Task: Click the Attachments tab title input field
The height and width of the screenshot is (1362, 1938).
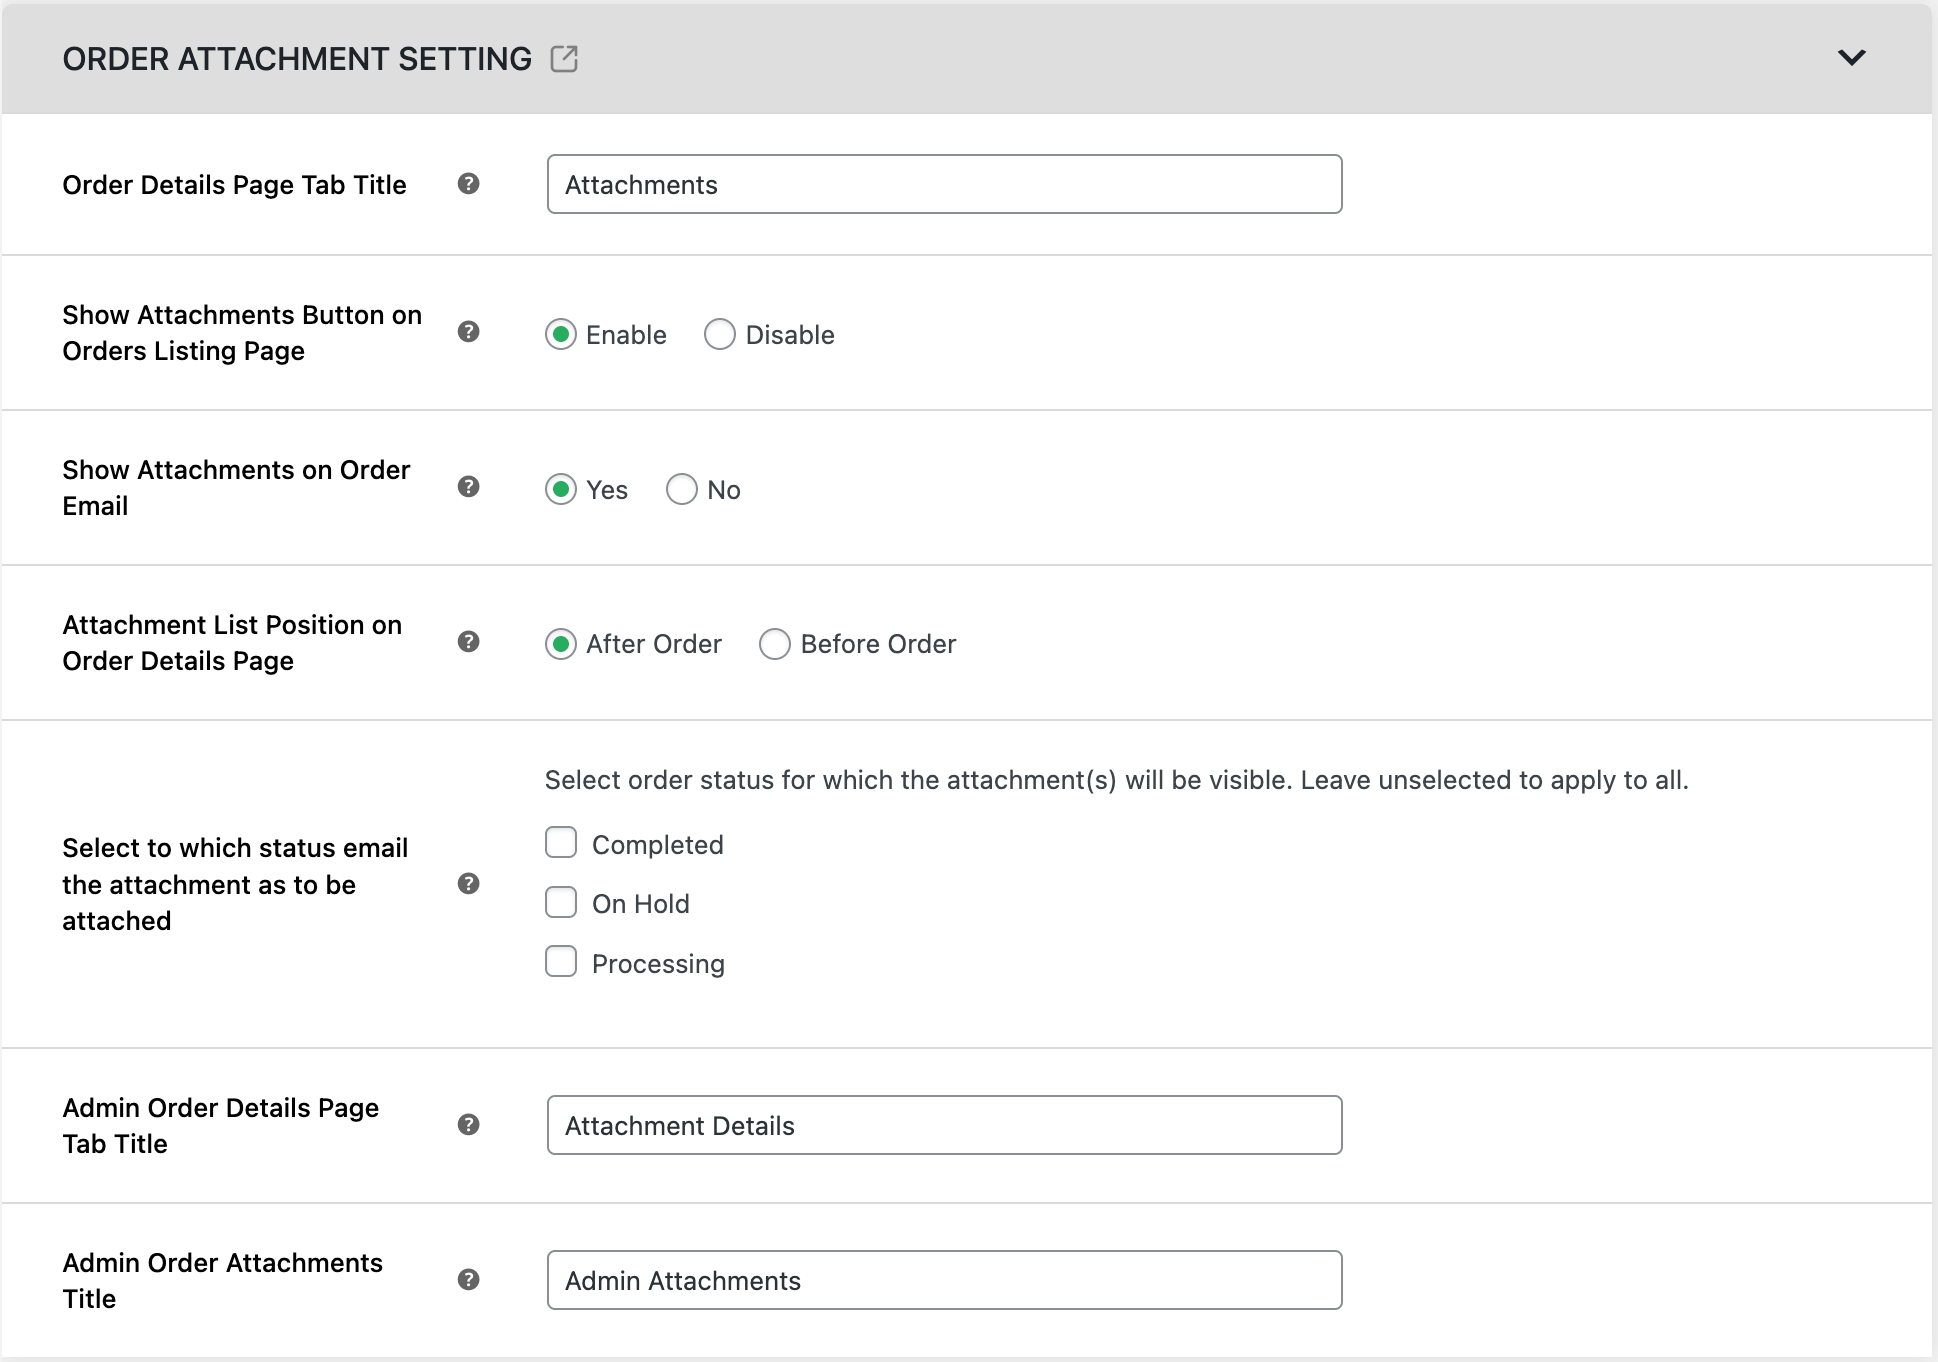Action: 944,184
